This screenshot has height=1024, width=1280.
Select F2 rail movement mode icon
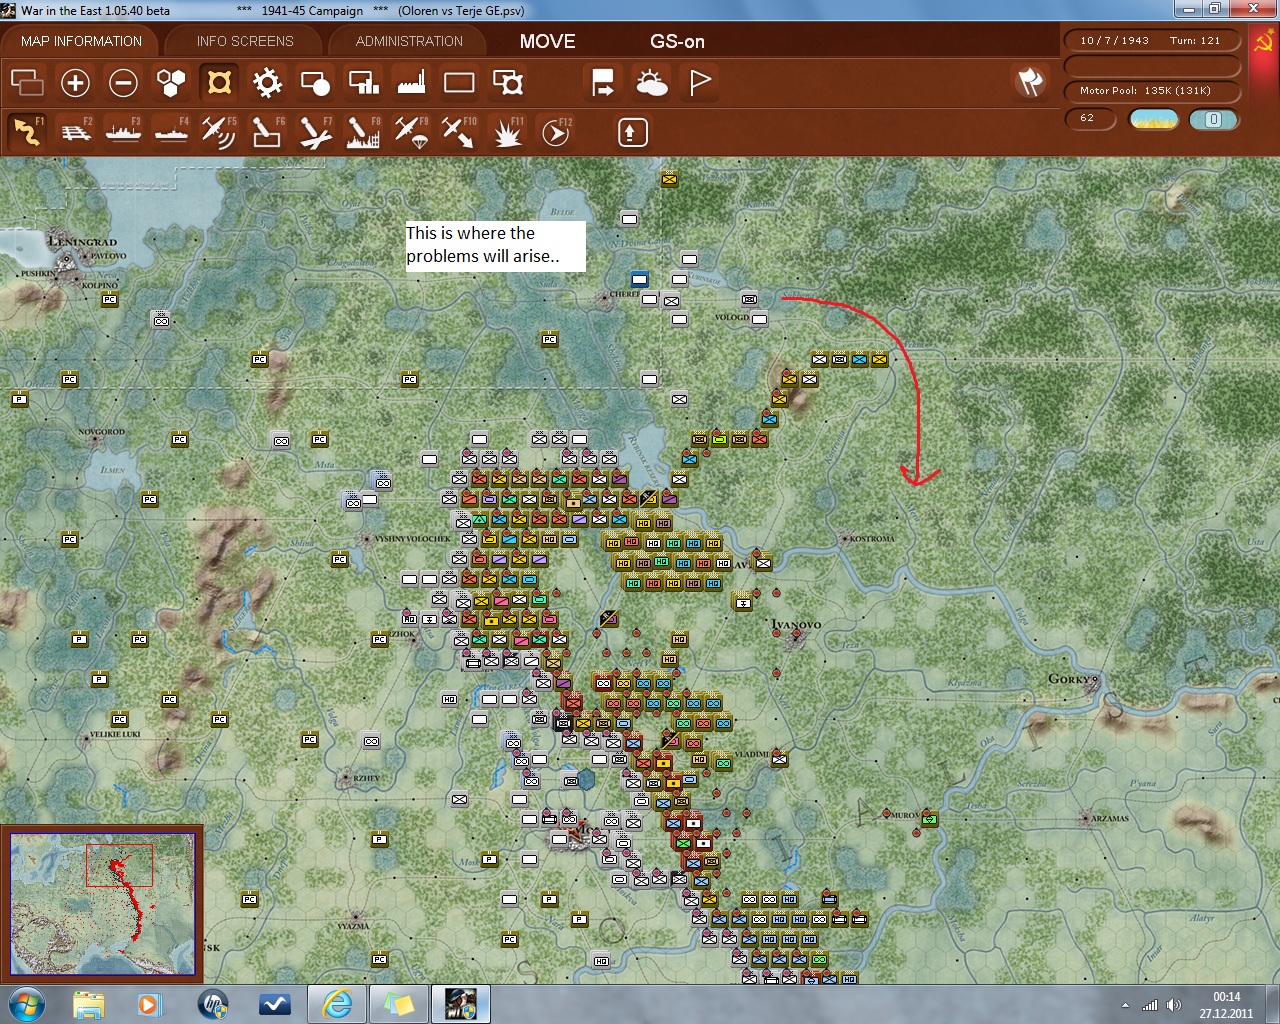pos(75,132)
